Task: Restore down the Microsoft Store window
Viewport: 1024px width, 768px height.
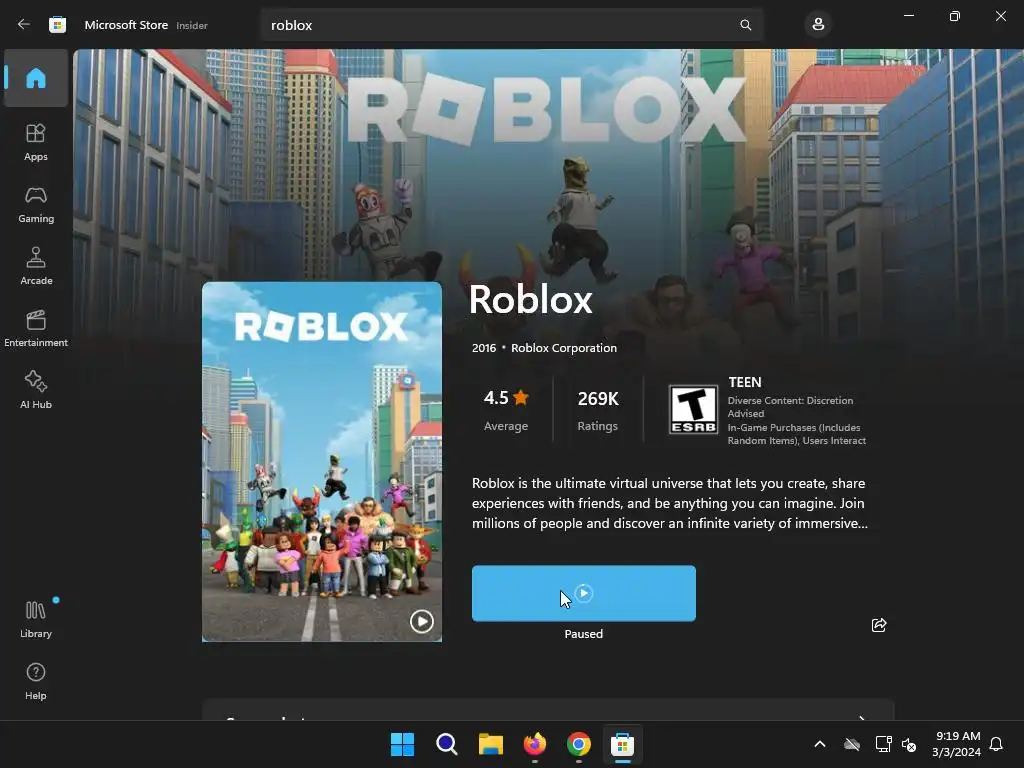Action: tap(955, 16)
